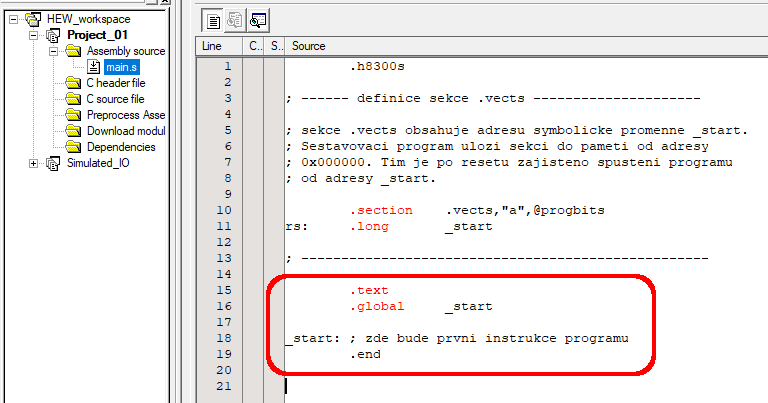Viewport: 768px width, 403px height.
Task: Collapse the Assembly source folder
Action: (54, 51)
